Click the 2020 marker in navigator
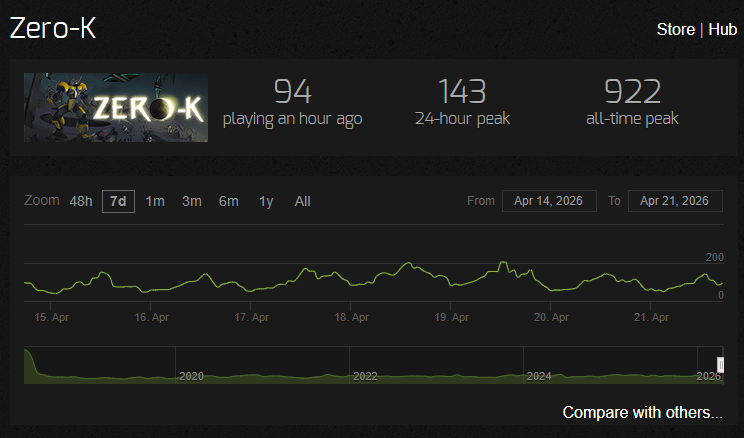 (x=191, y=376)
